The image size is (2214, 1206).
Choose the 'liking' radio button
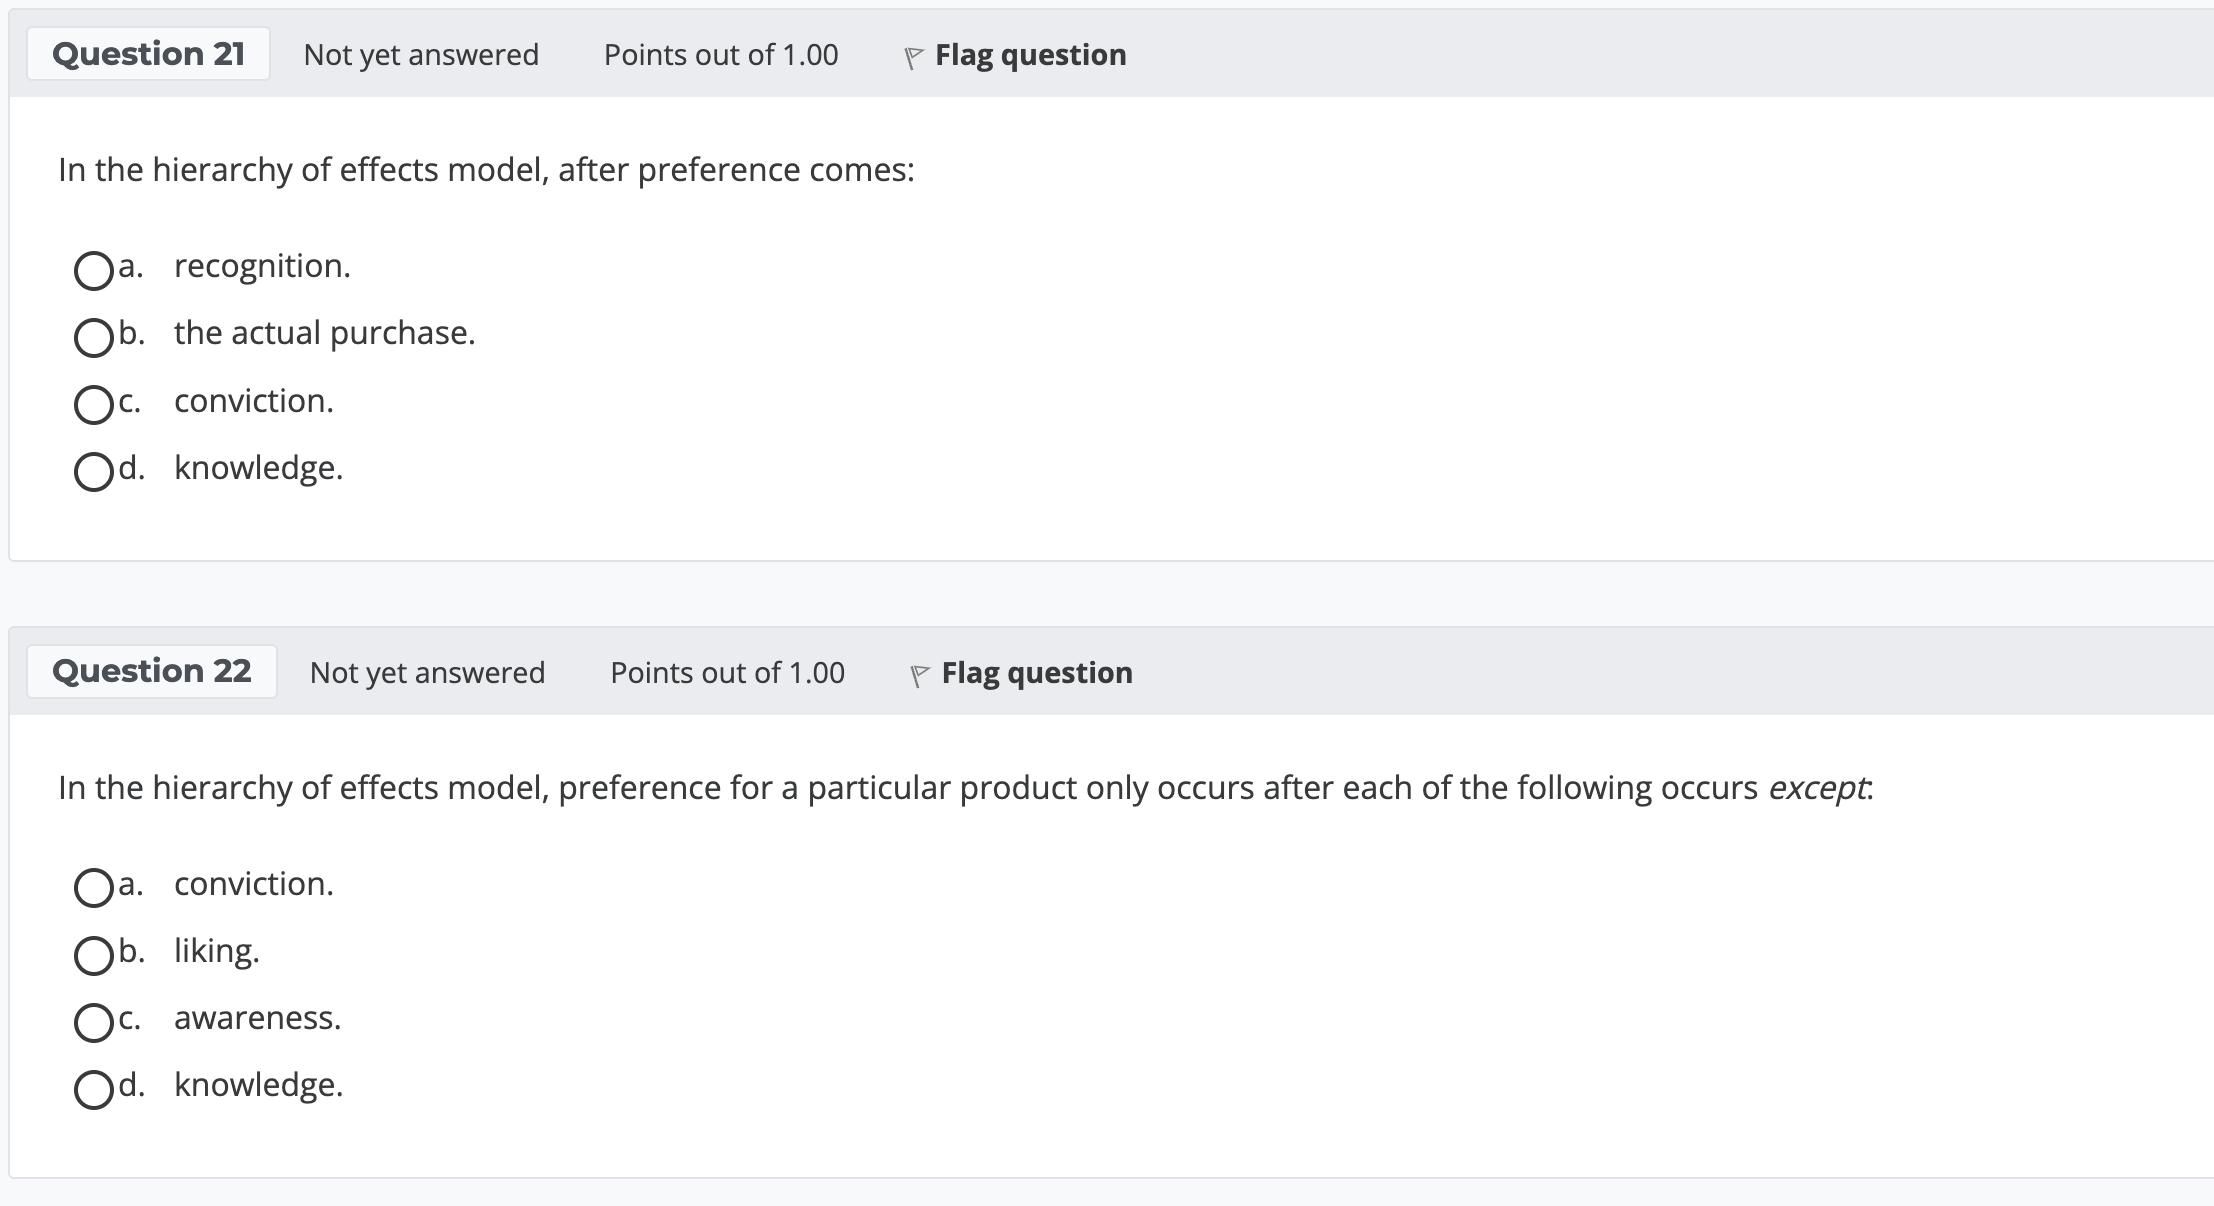tap(93, 954)
